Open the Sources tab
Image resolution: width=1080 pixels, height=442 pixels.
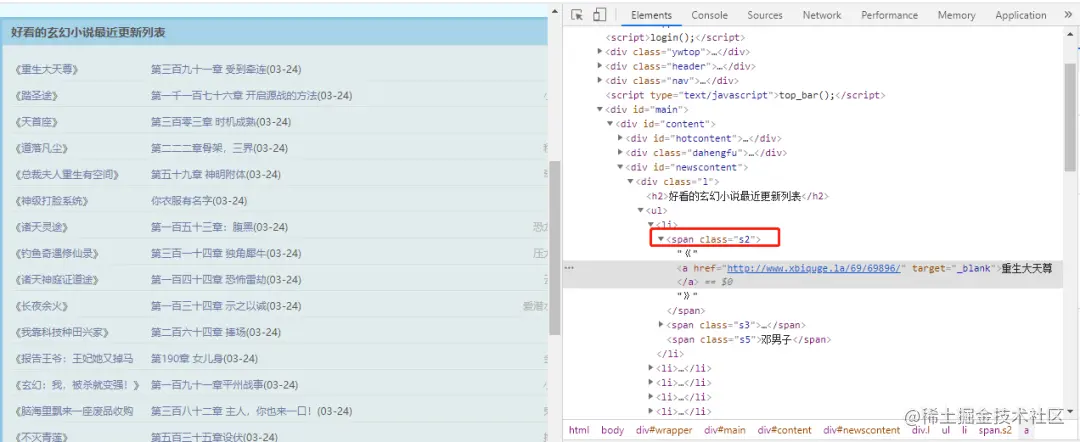tap(765, 15)
